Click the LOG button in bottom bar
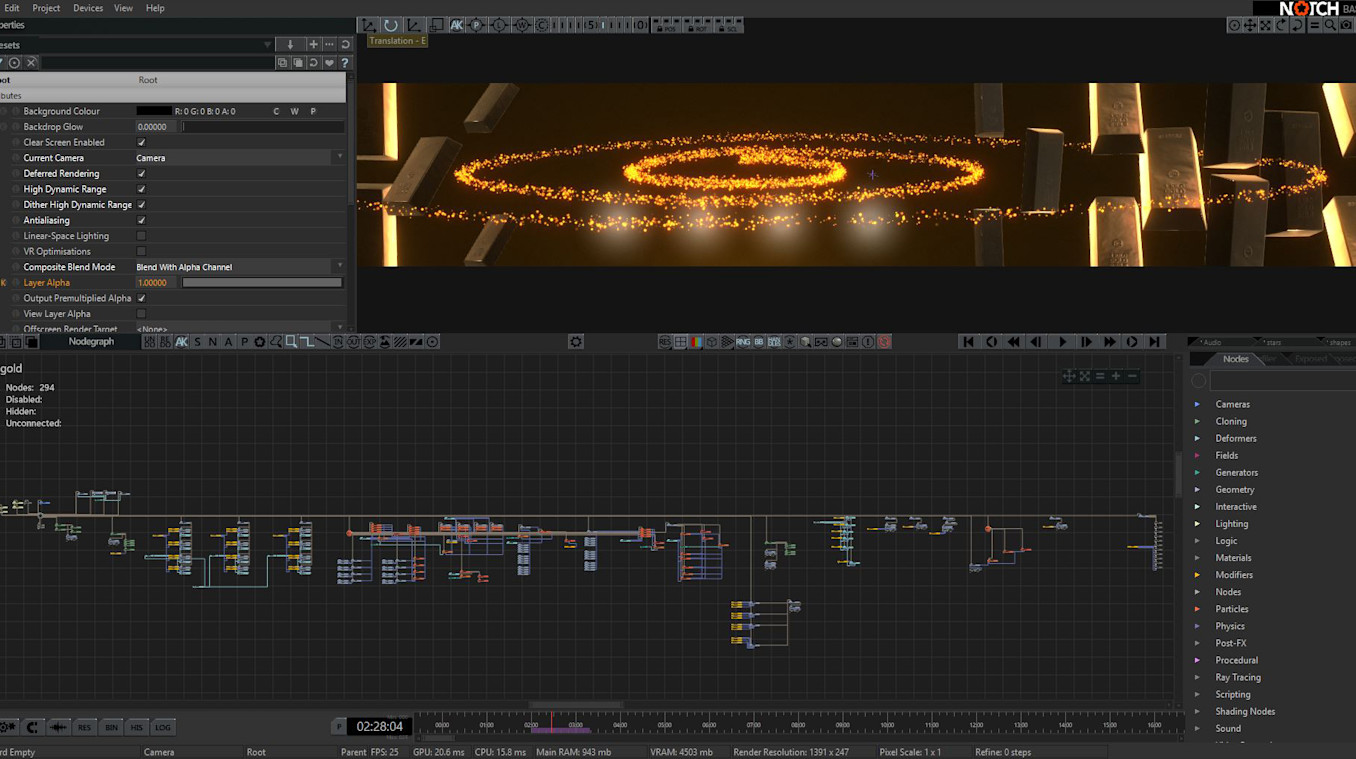This screenshot has width=1356, height=759. (162, 727)
